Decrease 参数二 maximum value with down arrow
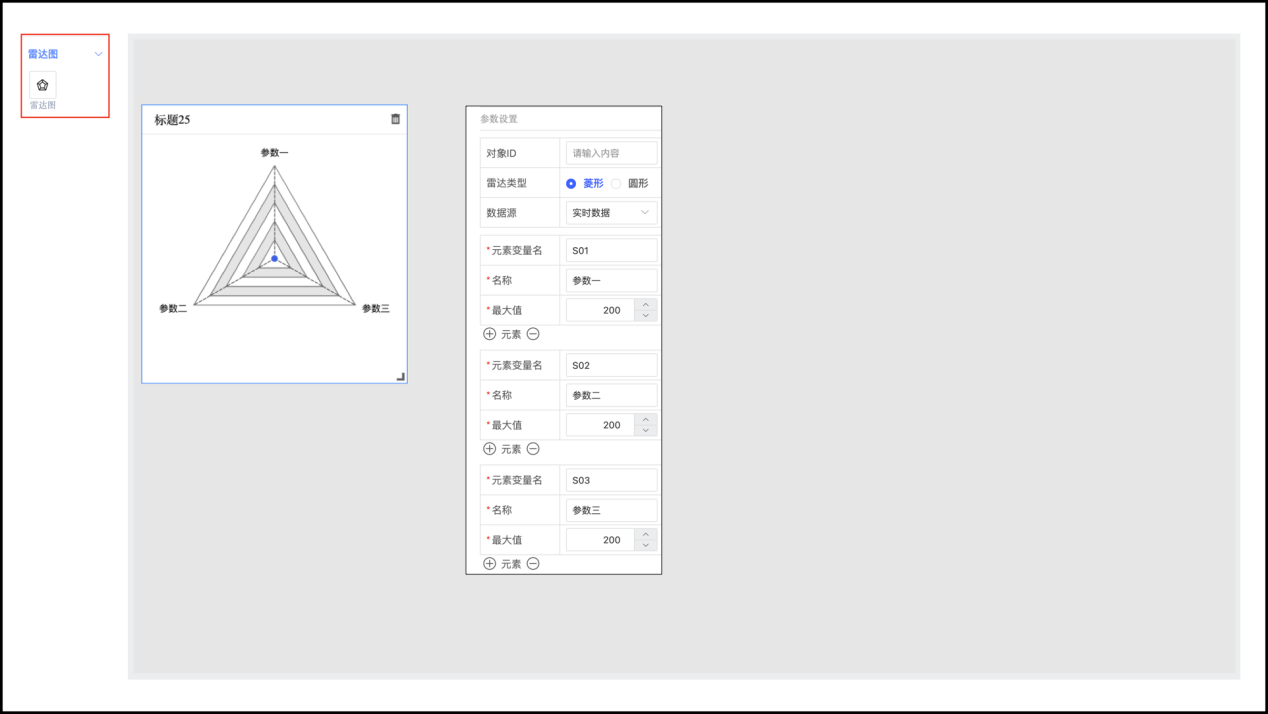Screen dimensions: 1268x714 tap(646, 431)
